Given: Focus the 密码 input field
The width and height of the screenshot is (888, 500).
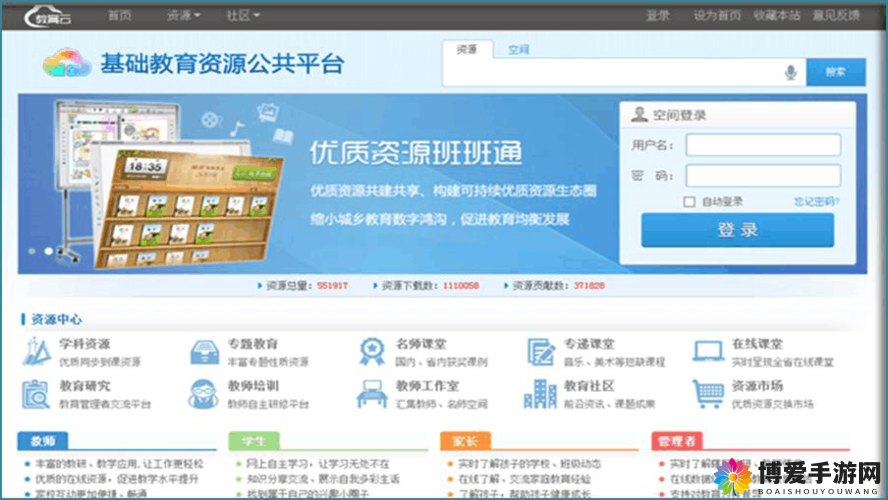Looking at the screenshot, I should click(763, 176).
